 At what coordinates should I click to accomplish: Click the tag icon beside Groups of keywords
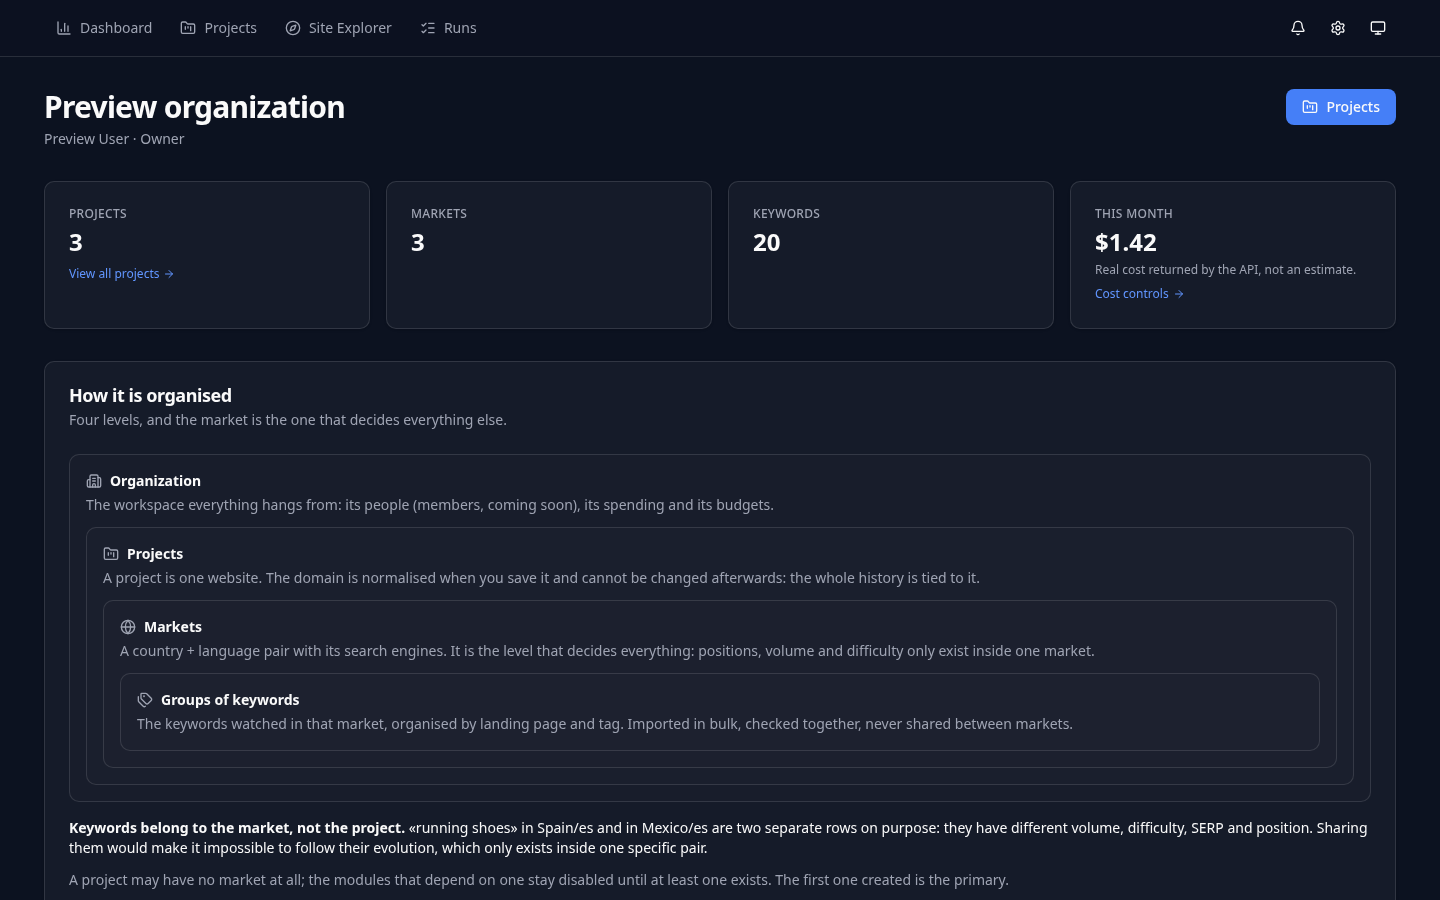tap(145, 700)
